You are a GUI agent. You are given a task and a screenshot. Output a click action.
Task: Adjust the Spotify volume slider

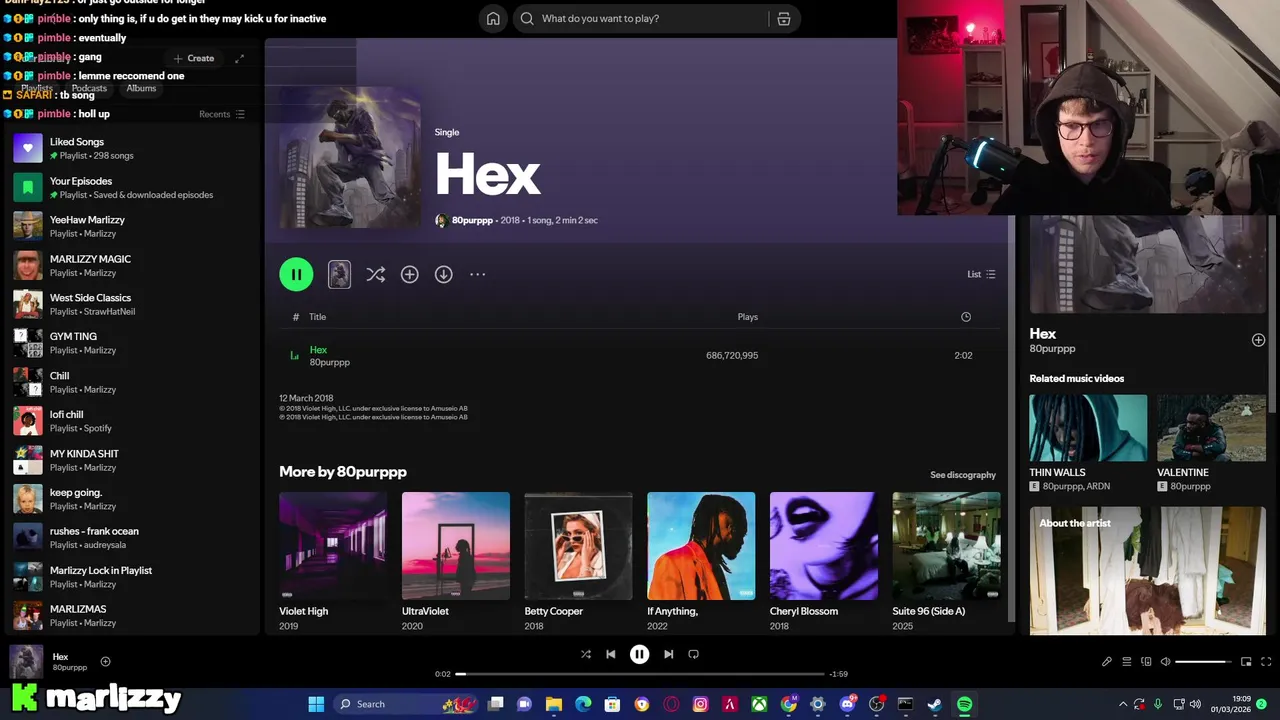click(1204, 661)
